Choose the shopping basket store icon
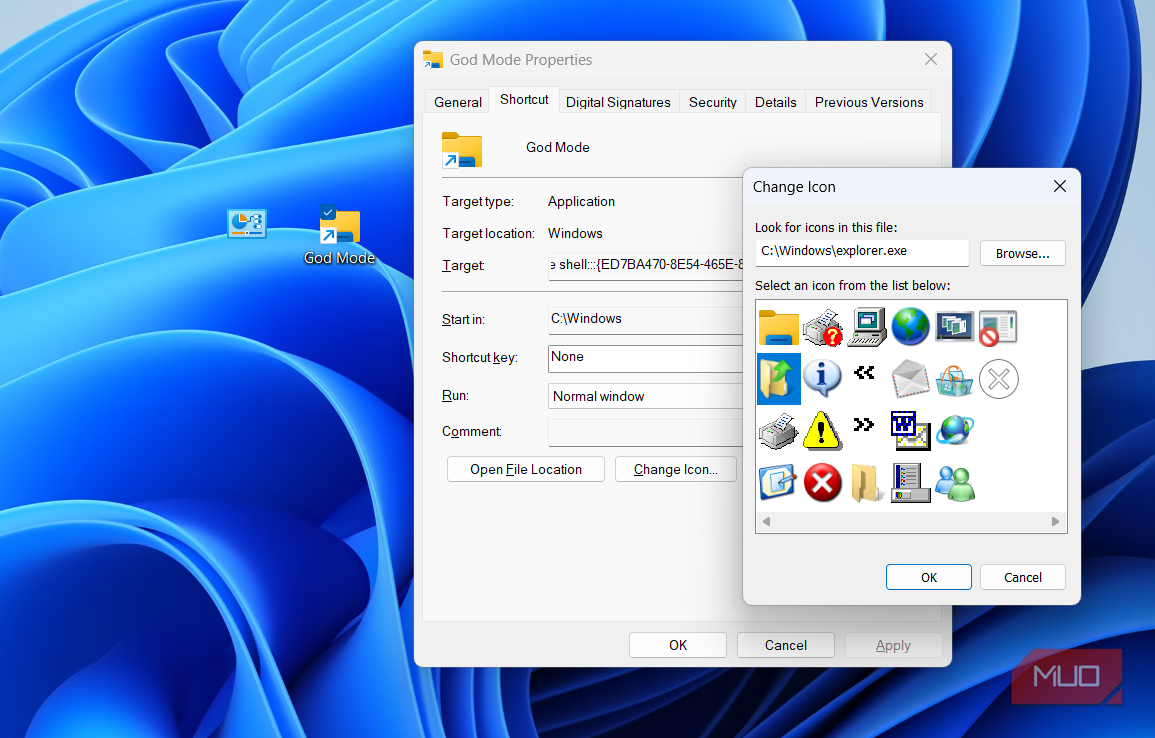Viewport: 1155px width, 738px height. pyautogui.click(x=955, y=380)
